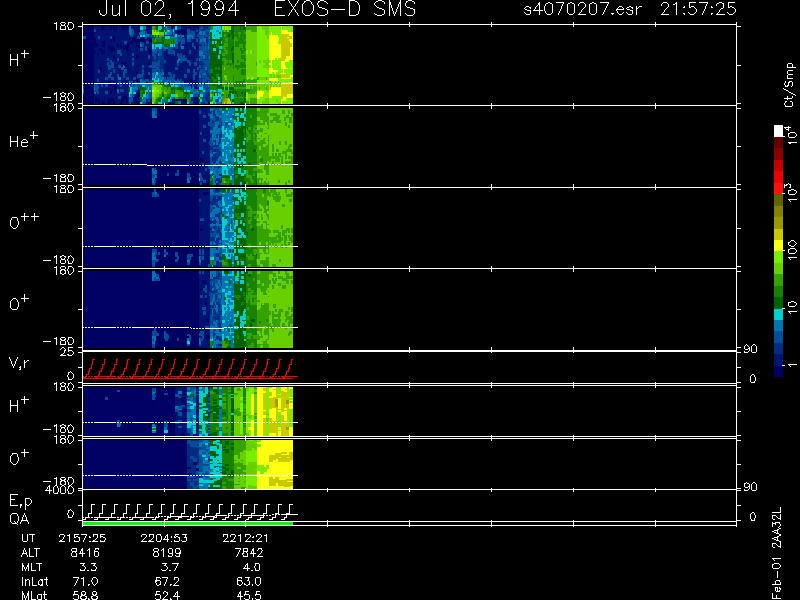The width and height of the screenshot is (800, 600).
Task: Click the header time '21:57:25'
Action: pos(698,9)
